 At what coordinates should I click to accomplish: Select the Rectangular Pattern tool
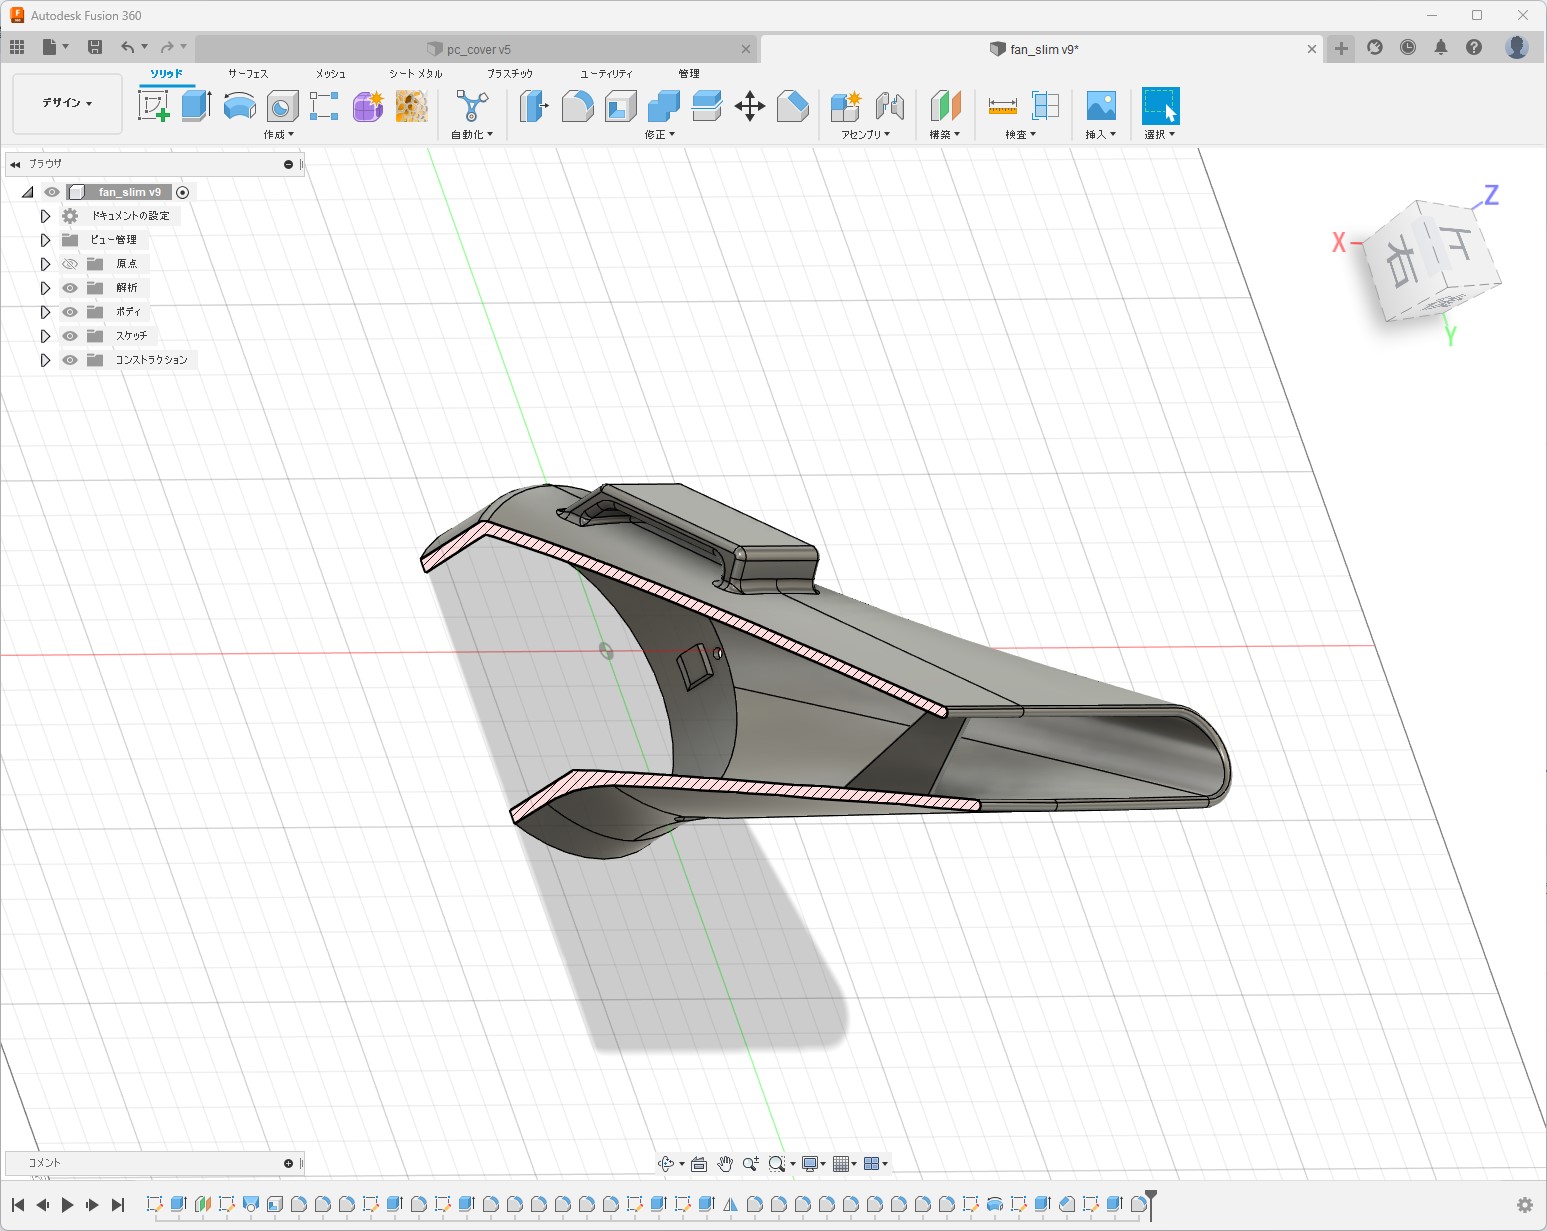click(x=324, y=106)
